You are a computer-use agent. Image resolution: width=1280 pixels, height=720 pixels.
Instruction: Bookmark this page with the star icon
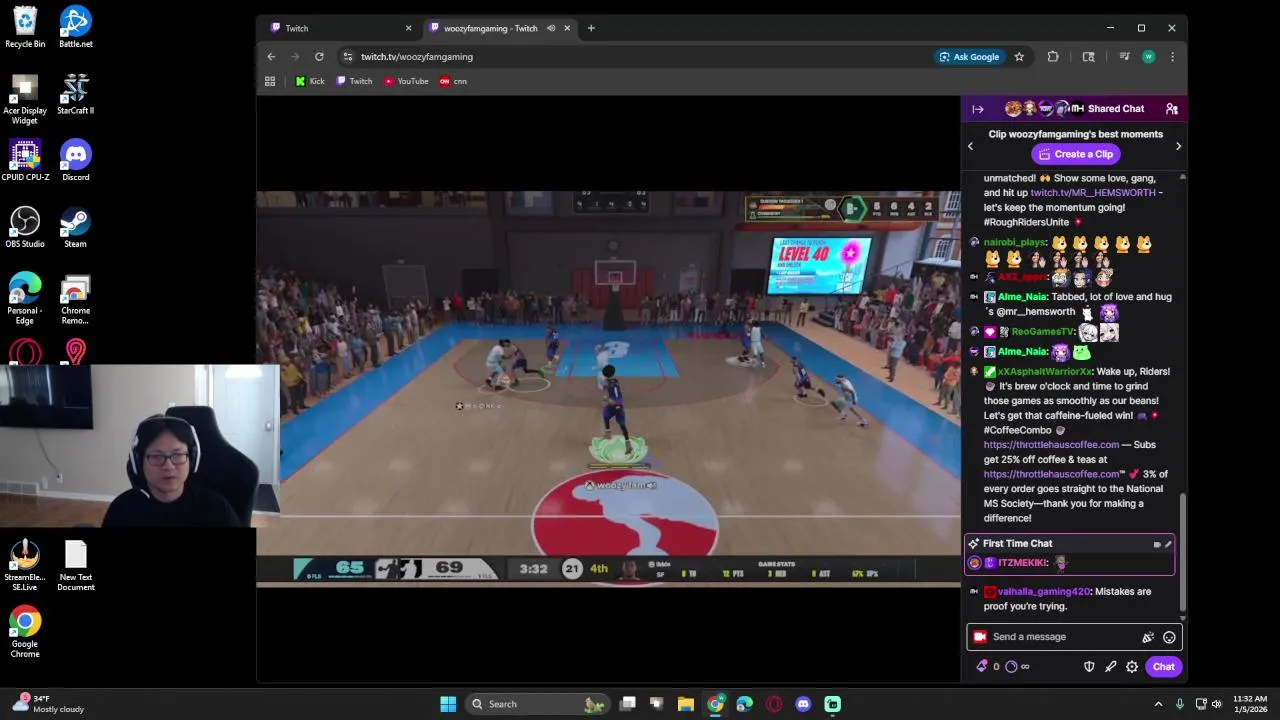(x=1019, y=57)
